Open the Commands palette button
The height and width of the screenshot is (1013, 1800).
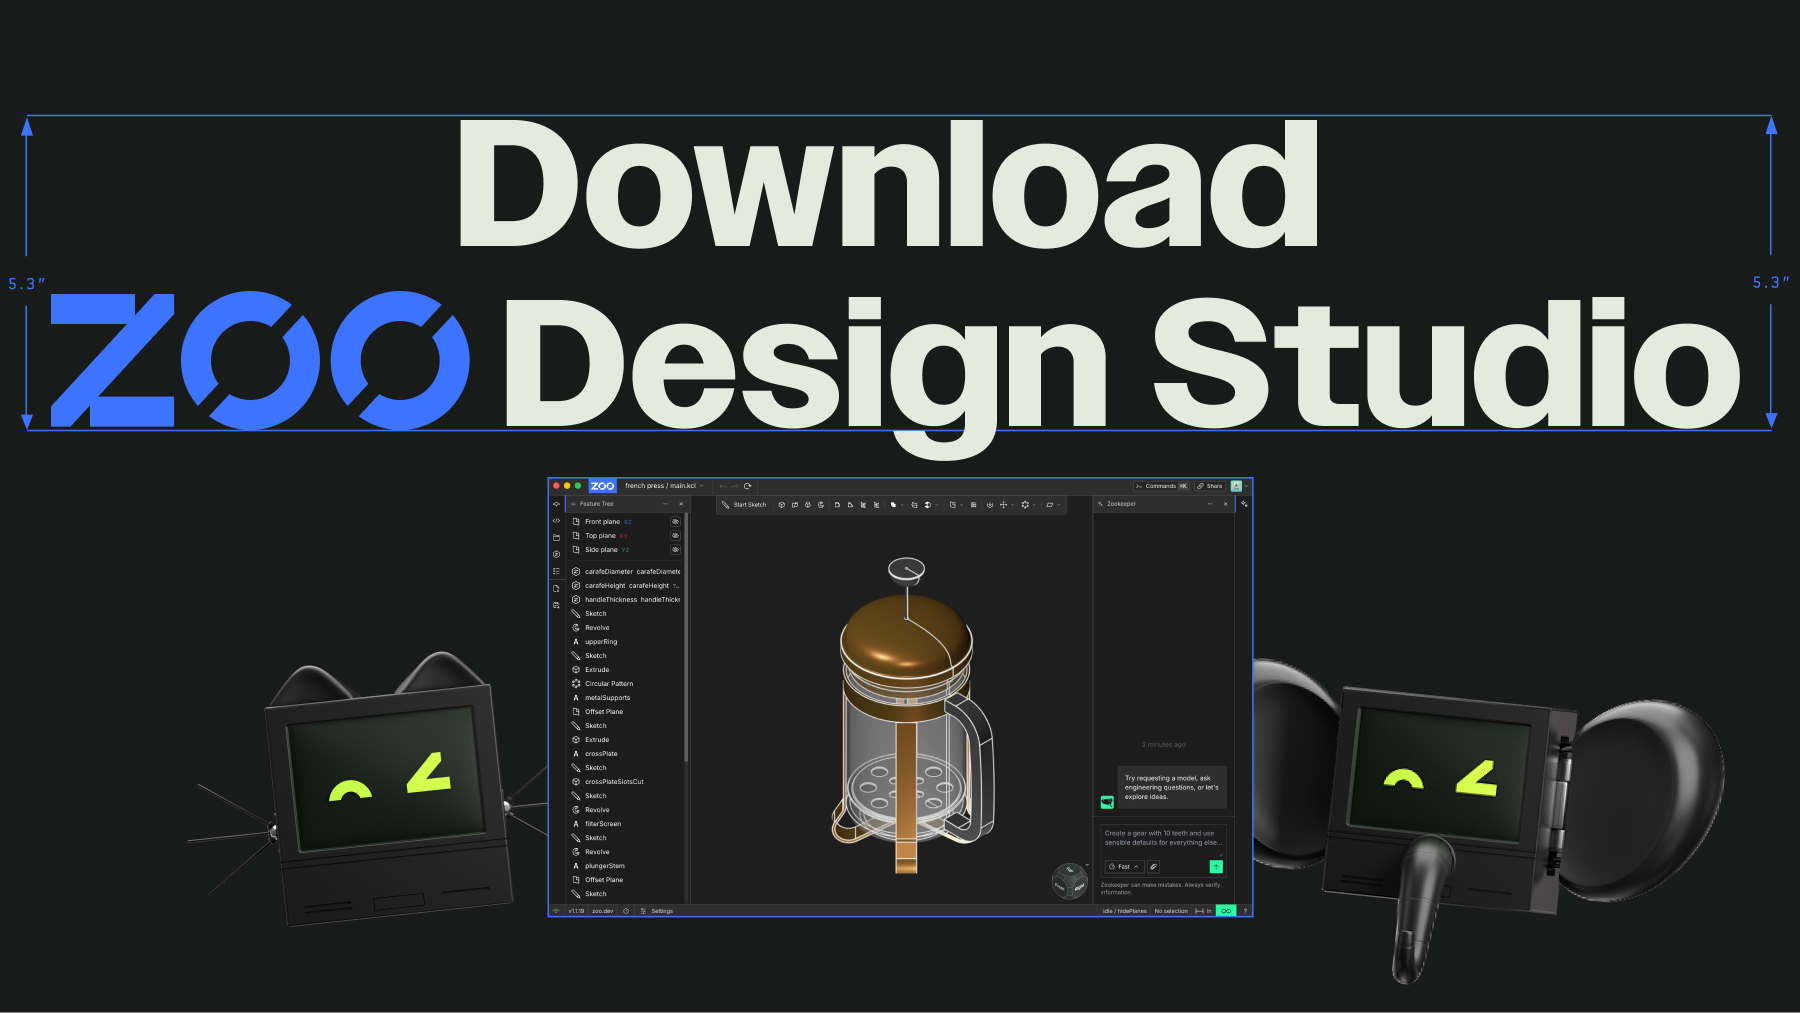tap(1161, 486)
